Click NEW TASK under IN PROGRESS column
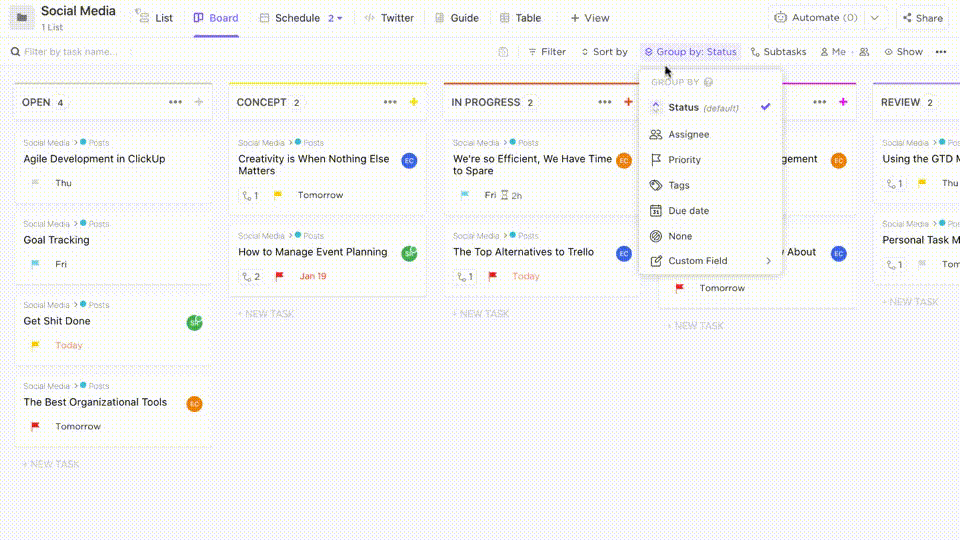The height and width of the screenshot is (540, 960). 481,313
